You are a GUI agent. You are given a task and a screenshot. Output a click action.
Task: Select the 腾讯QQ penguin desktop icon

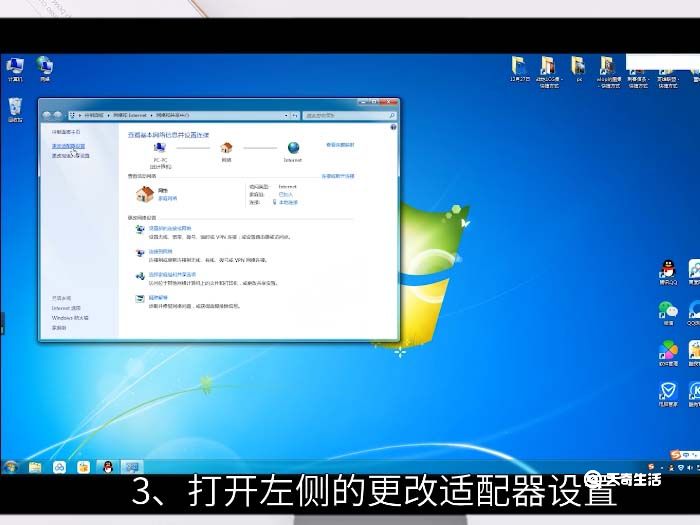pos(668,272)
